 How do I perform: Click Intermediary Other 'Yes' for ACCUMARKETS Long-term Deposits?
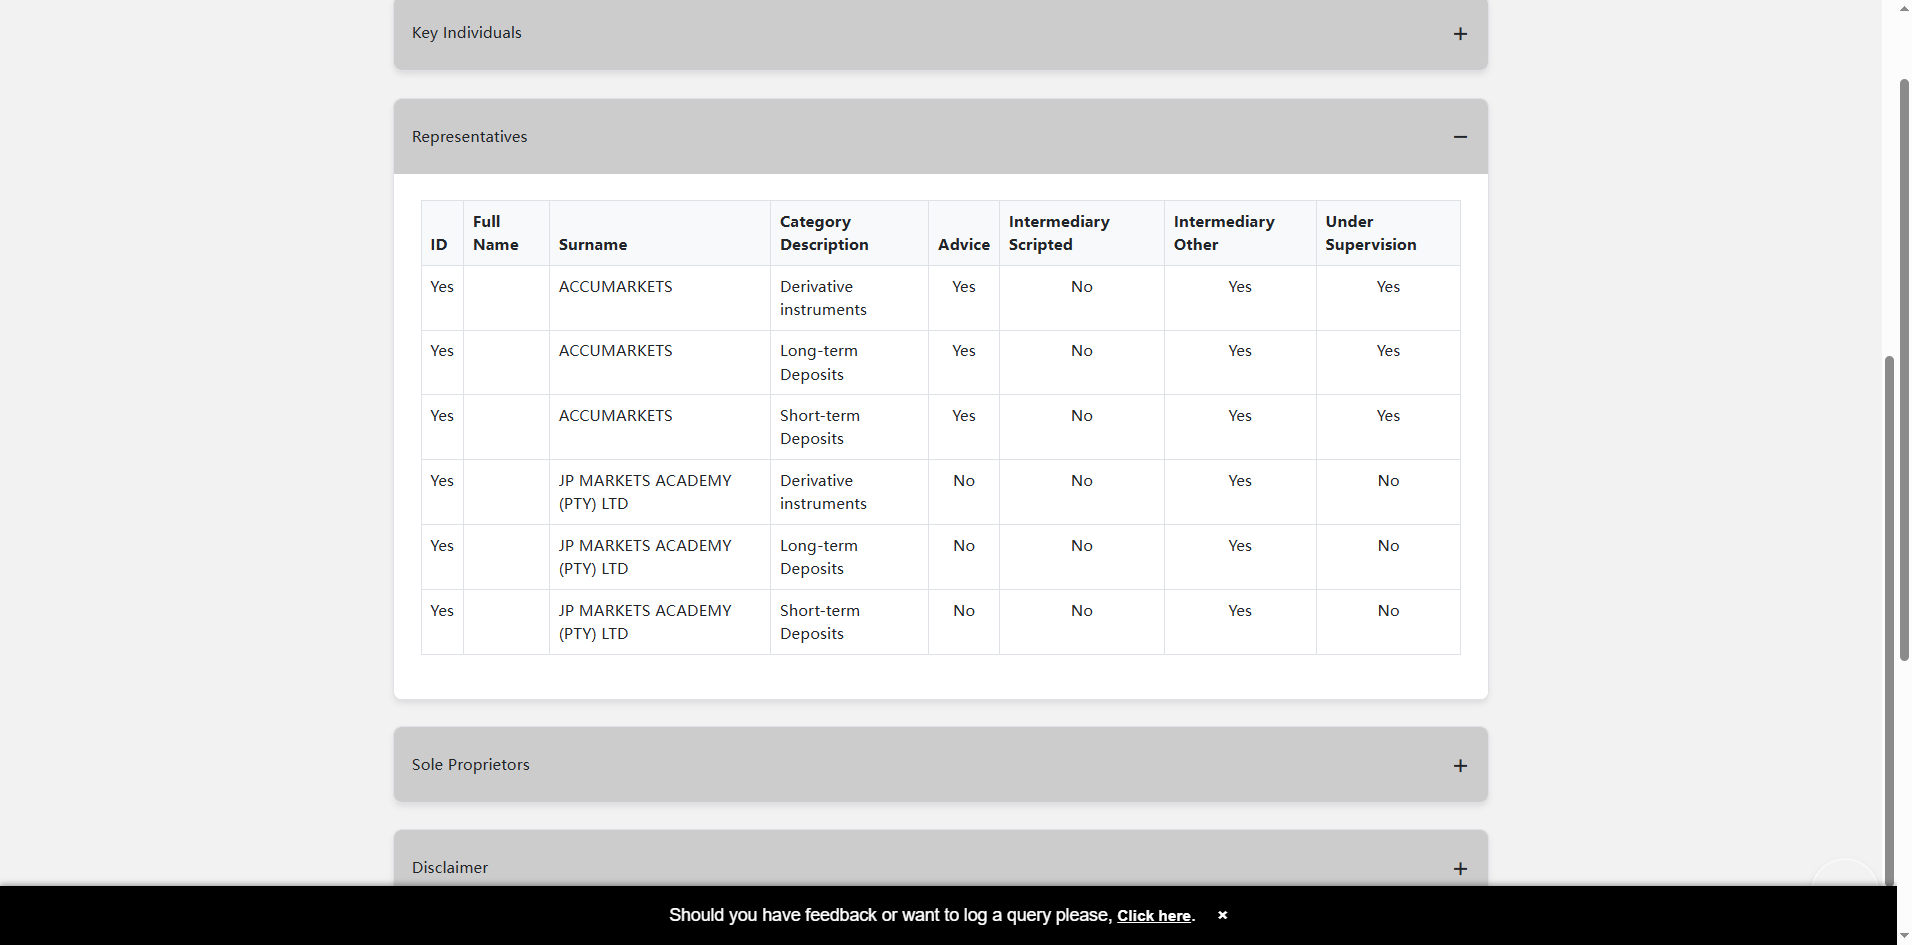pyautogui.click(x=1240, y=351)
